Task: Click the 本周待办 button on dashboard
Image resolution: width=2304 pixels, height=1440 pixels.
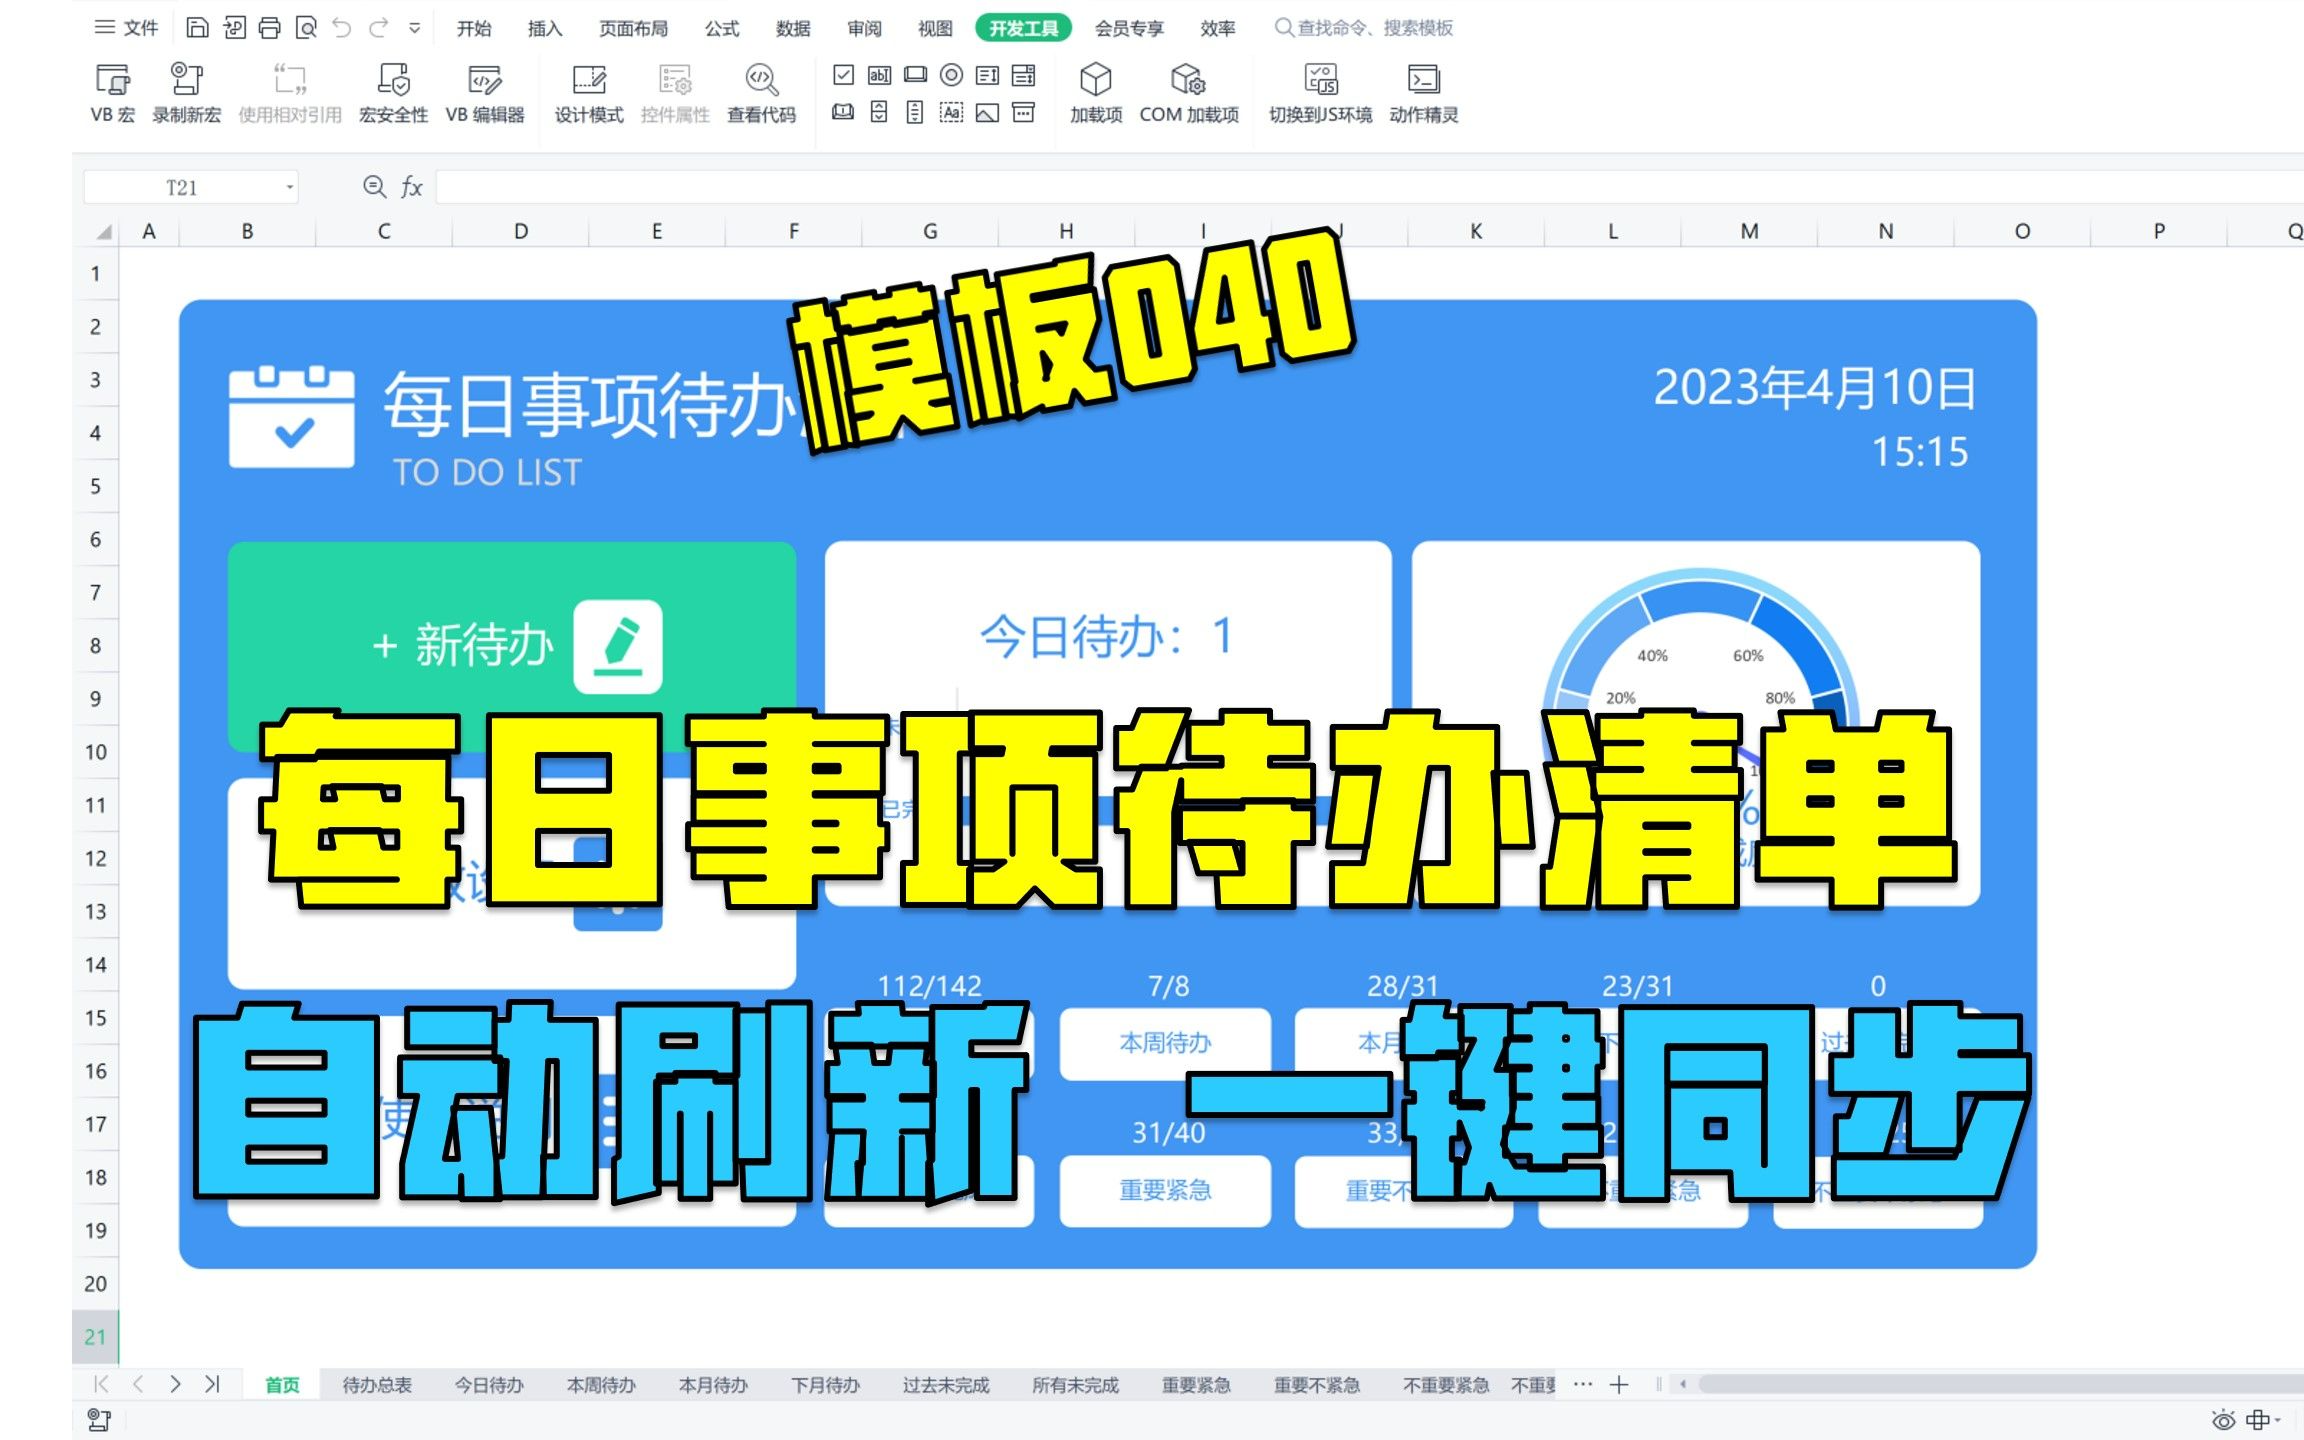Action: pyautogui.click(x=1165, y=1043)
